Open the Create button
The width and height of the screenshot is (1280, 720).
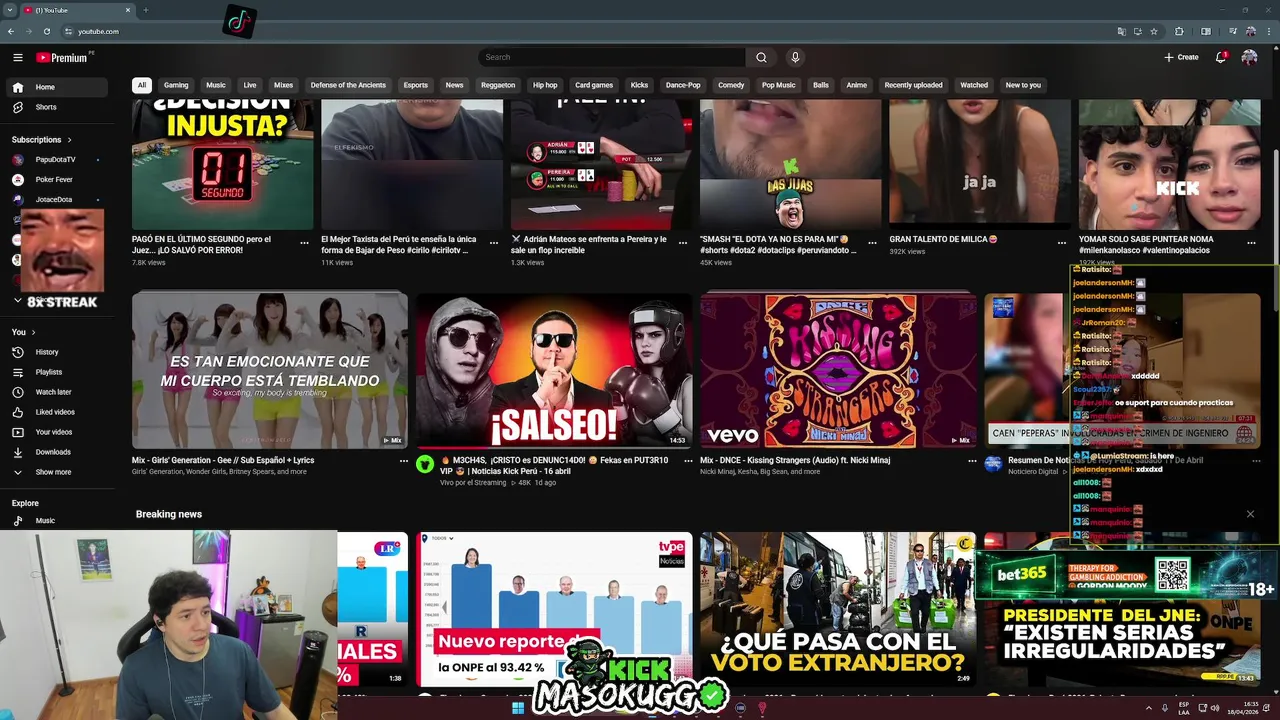(x=1181, y=57)
